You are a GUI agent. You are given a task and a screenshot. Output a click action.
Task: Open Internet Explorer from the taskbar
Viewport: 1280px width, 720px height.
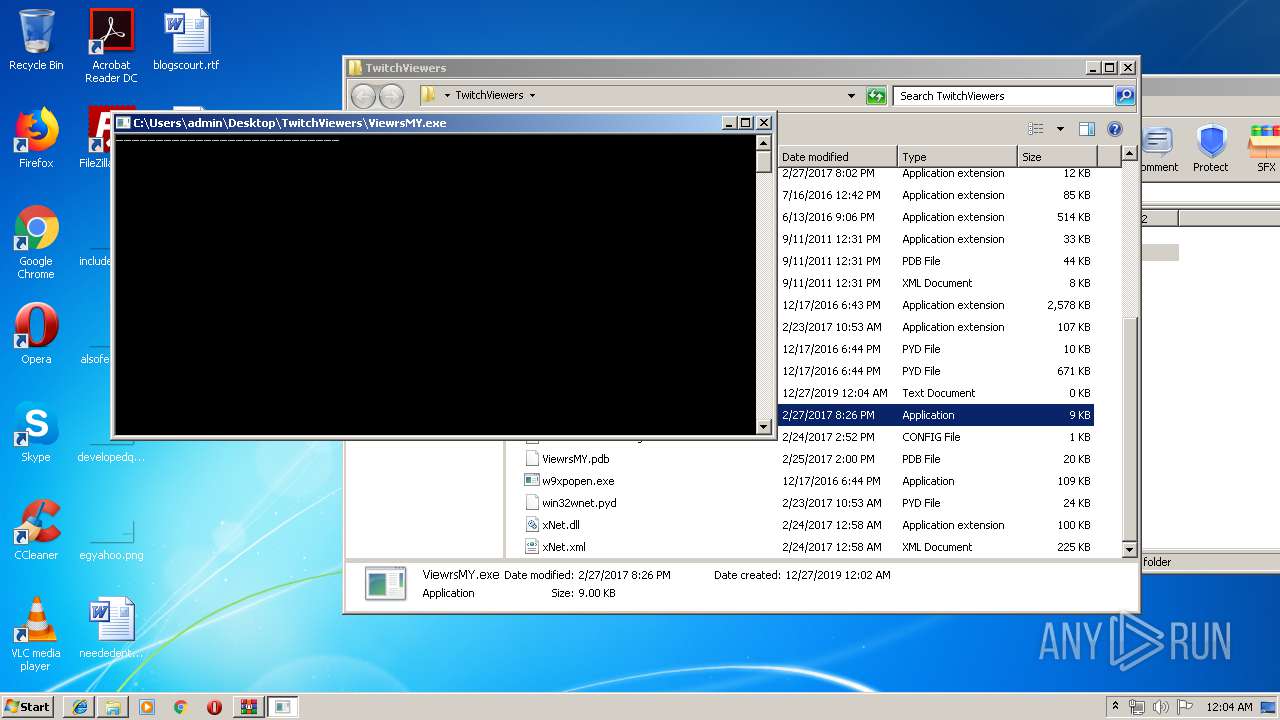point(80,706)
